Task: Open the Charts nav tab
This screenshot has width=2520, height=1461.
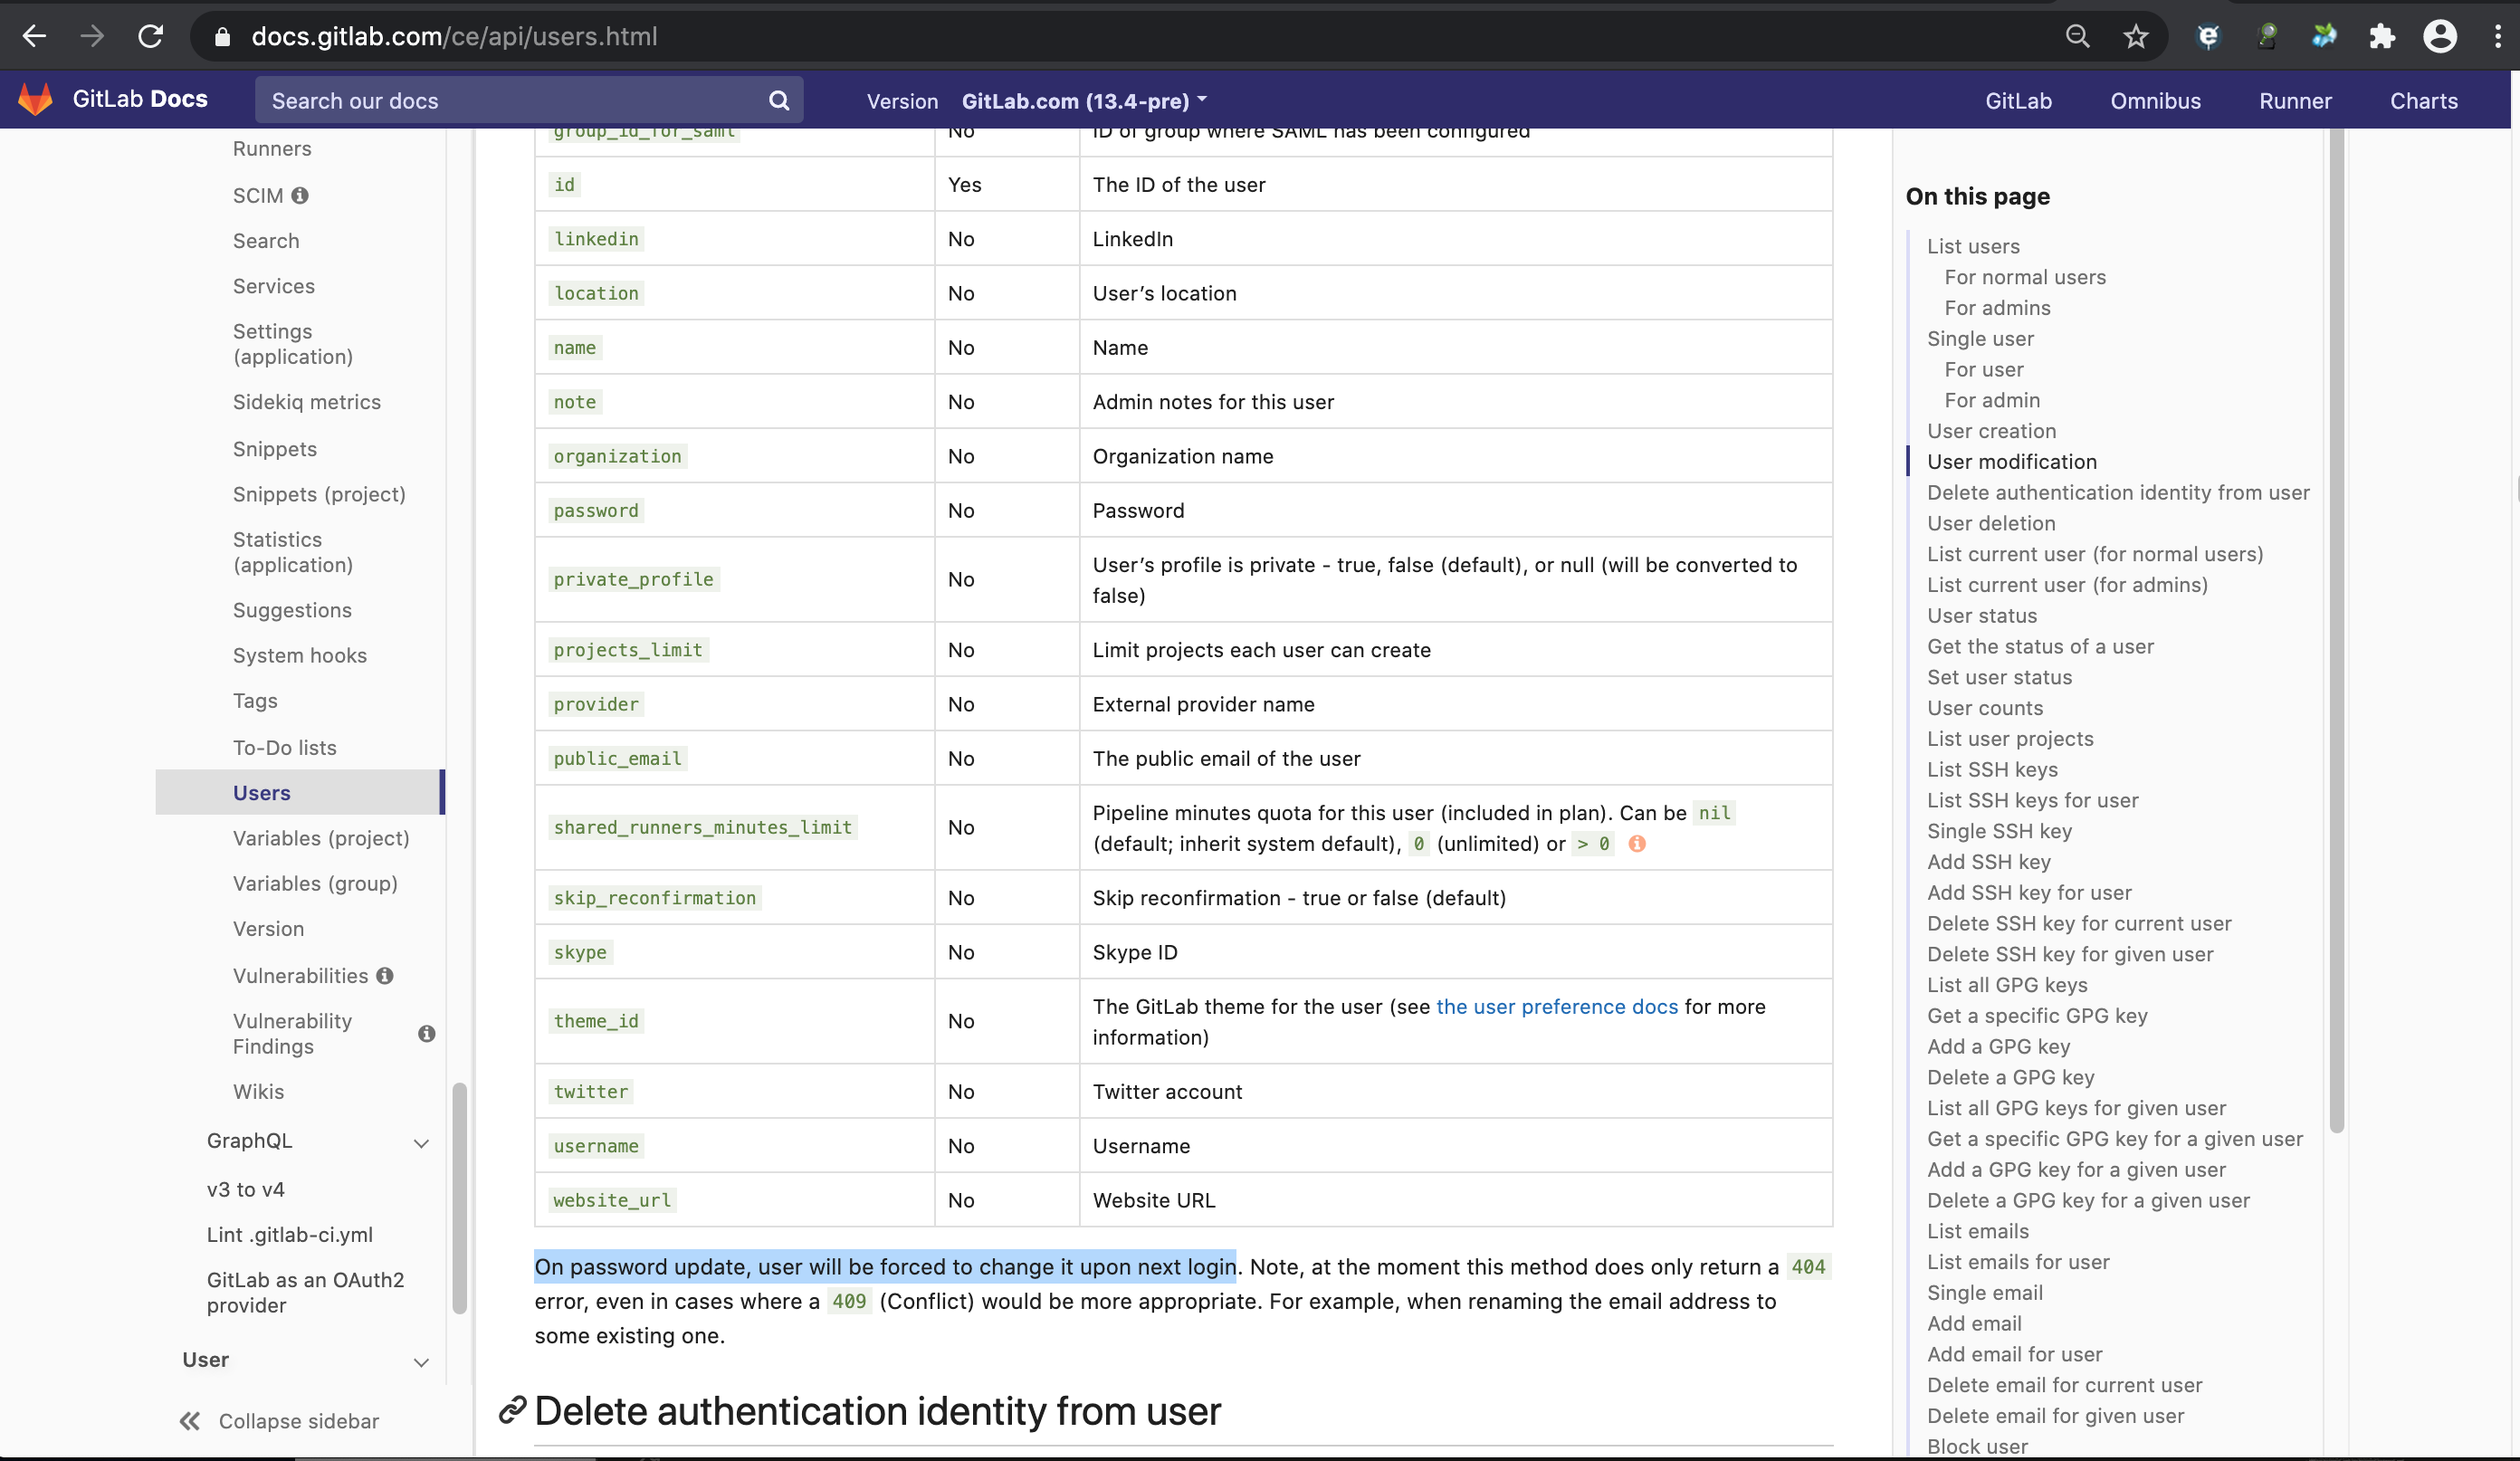Action: point(2423,101)
